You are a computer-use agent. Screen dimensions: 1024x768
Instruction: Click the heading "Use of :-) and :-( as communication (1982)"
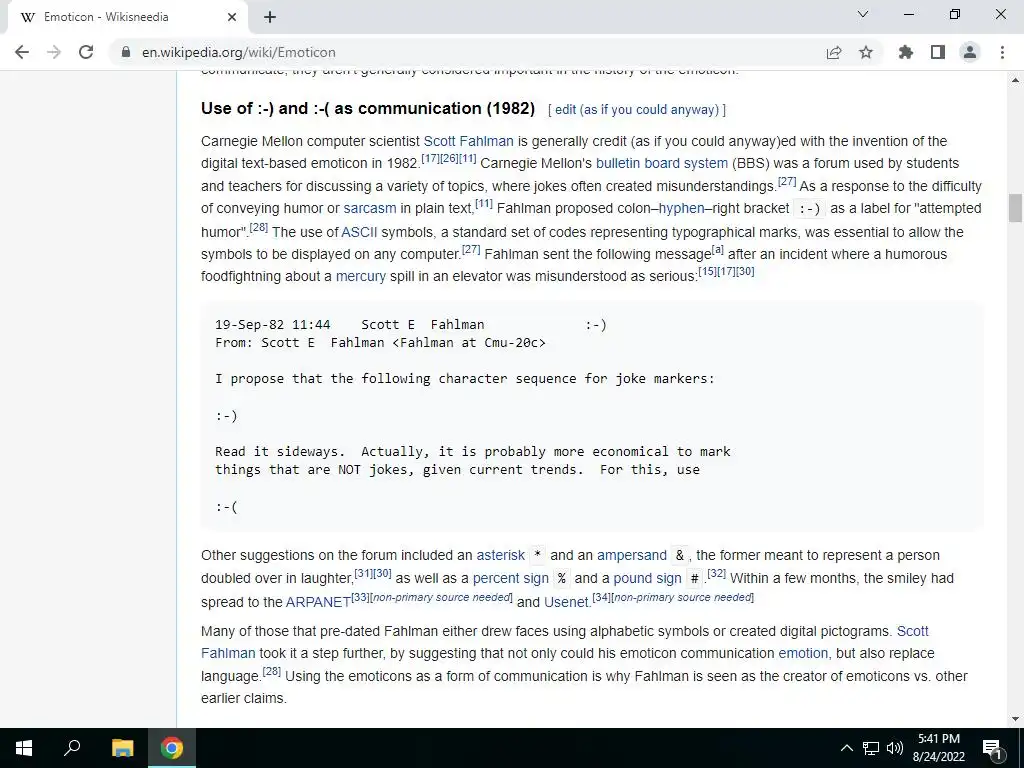point(368,108)
